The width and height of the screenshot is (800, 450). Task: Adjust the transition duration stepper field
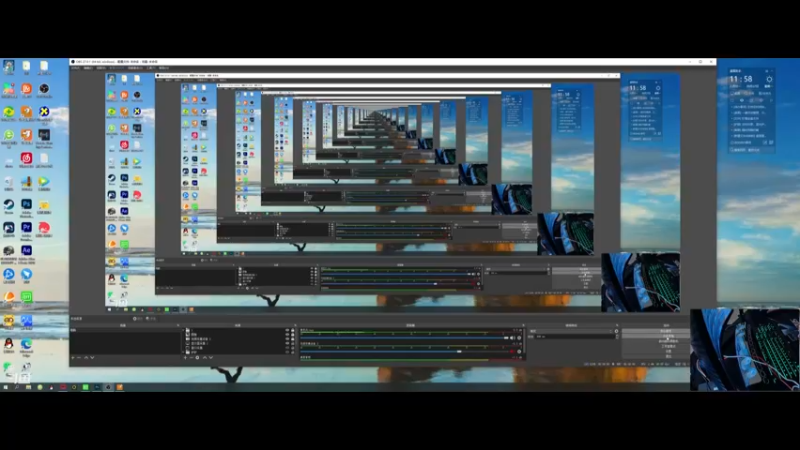tap(578, 337)
